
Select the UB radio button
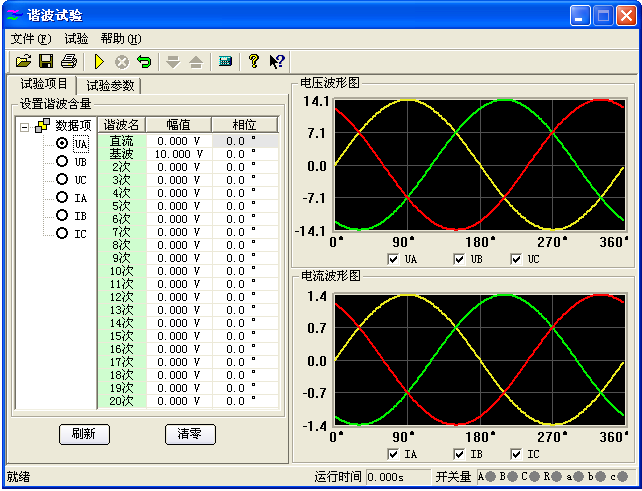[62, 161]
